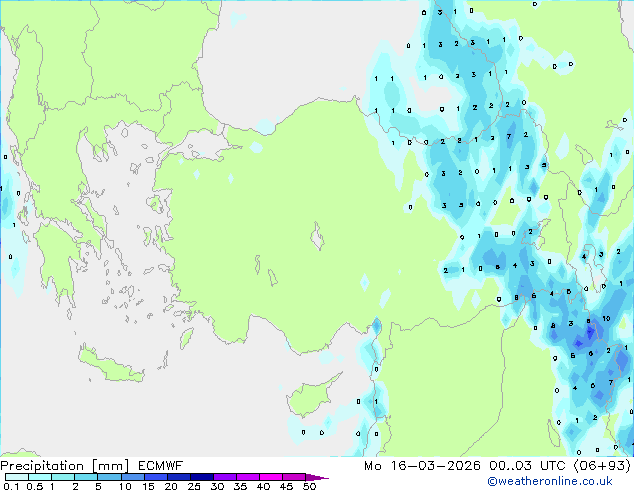
Task: Click the legend label '40'
Action: [x=263, y=486]
